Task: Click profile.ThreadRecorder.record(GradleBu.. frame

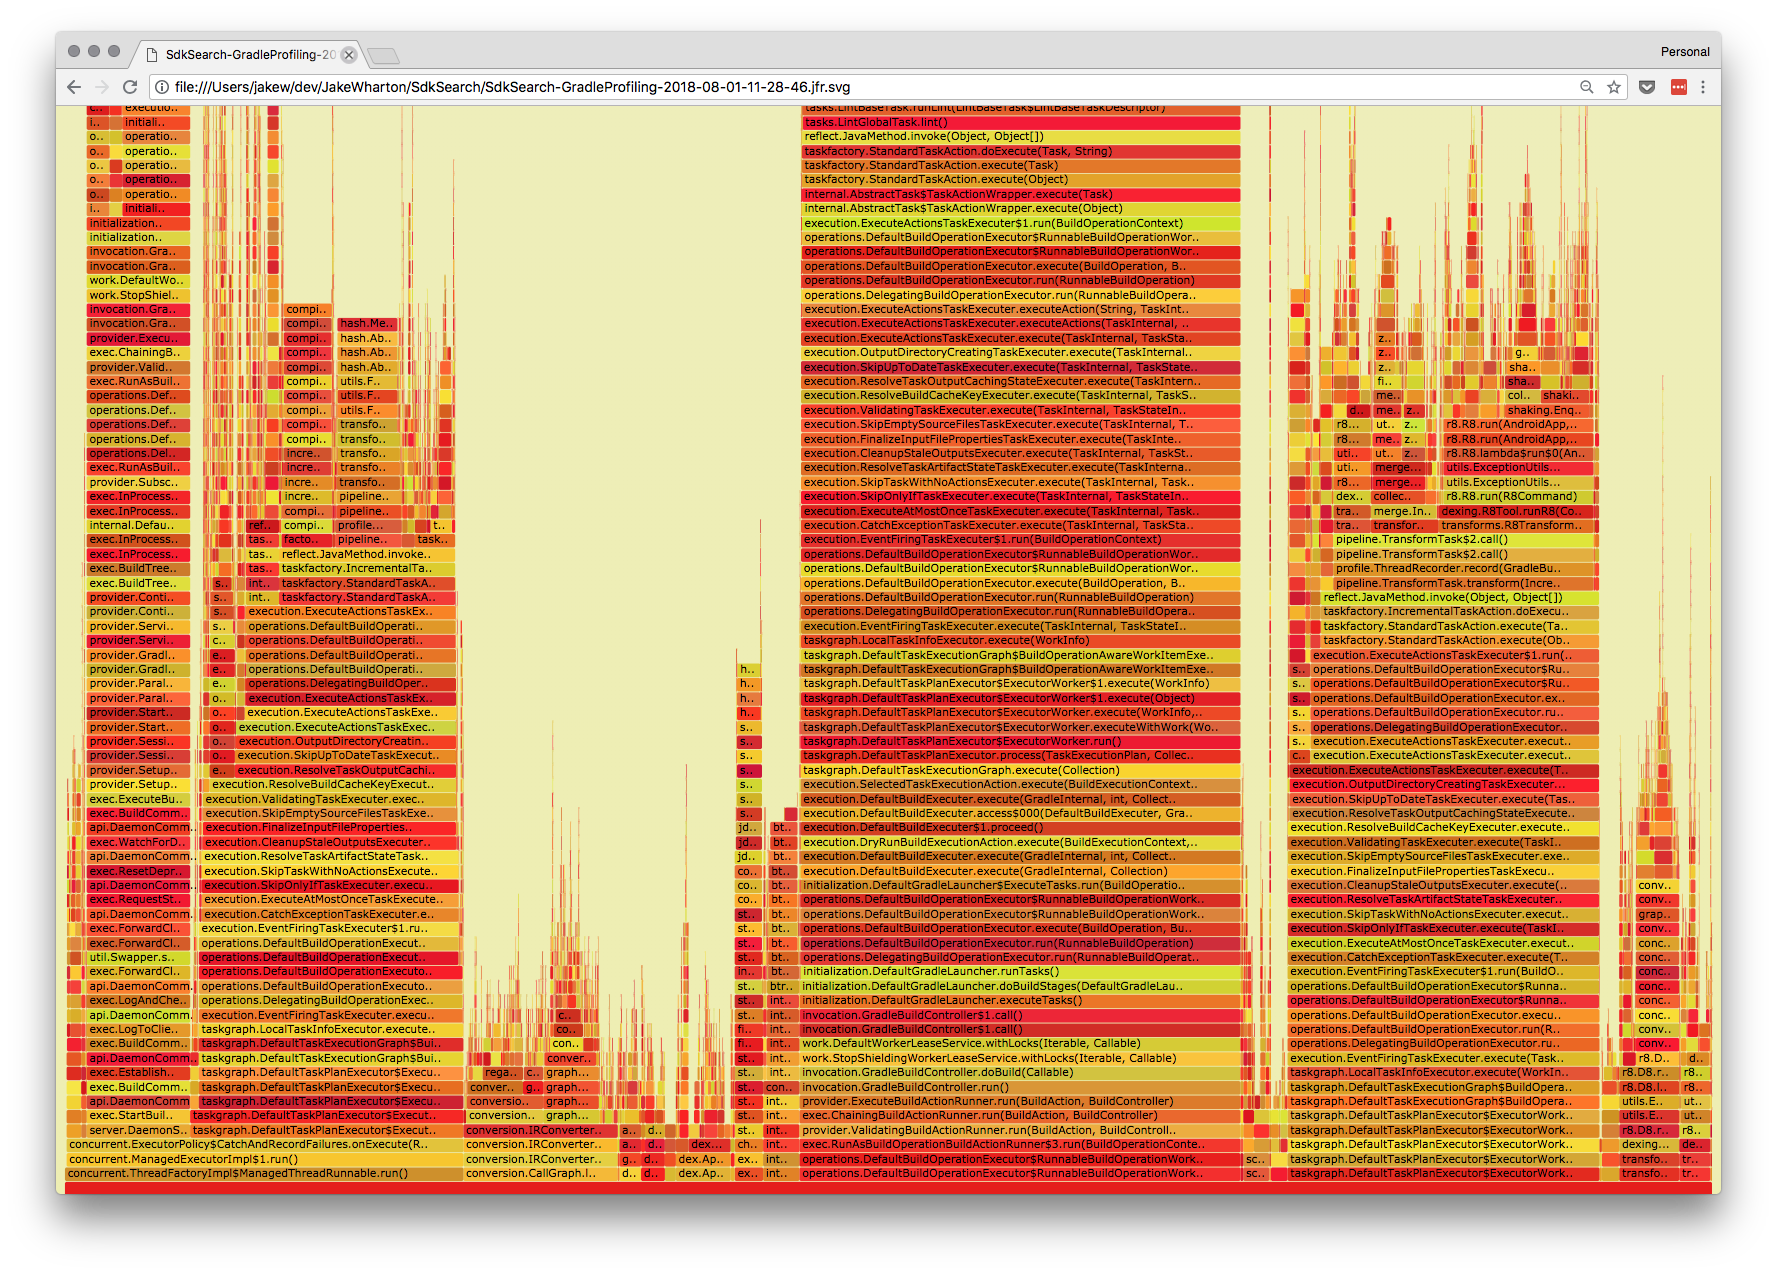Action: click(x=1465, y=568)
